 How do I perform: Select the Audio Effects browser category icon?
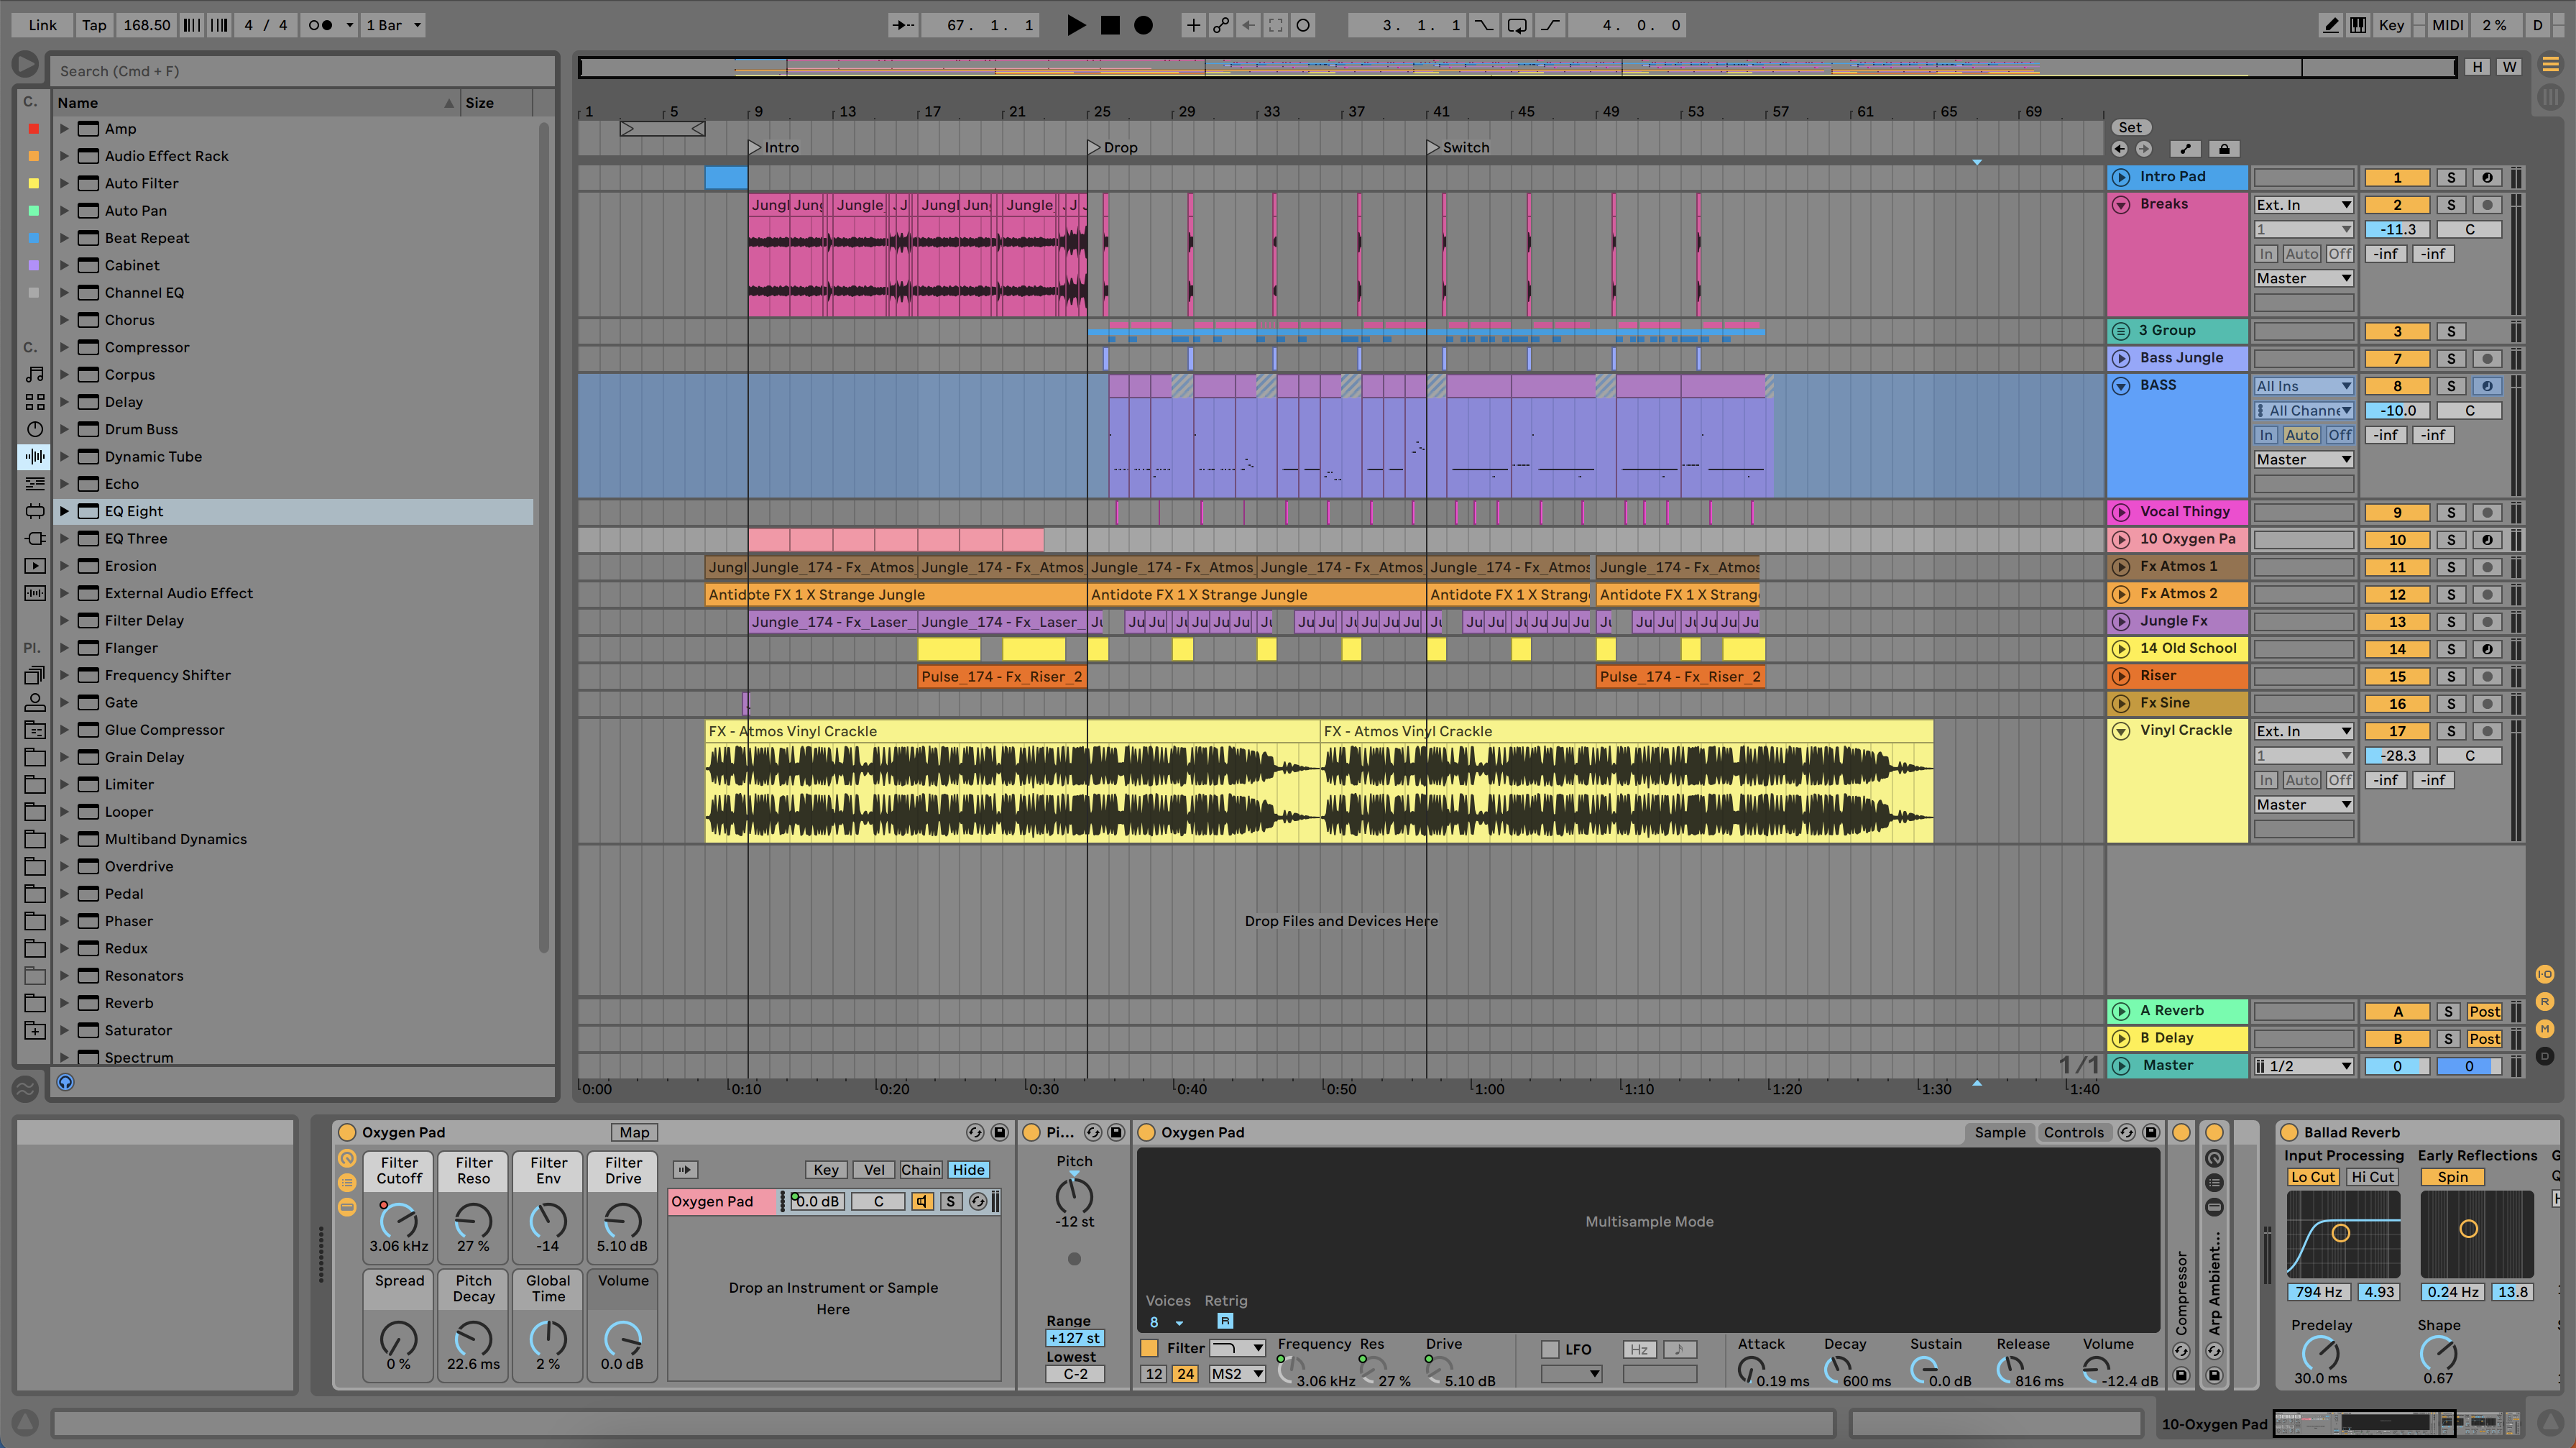pos(34,456)
